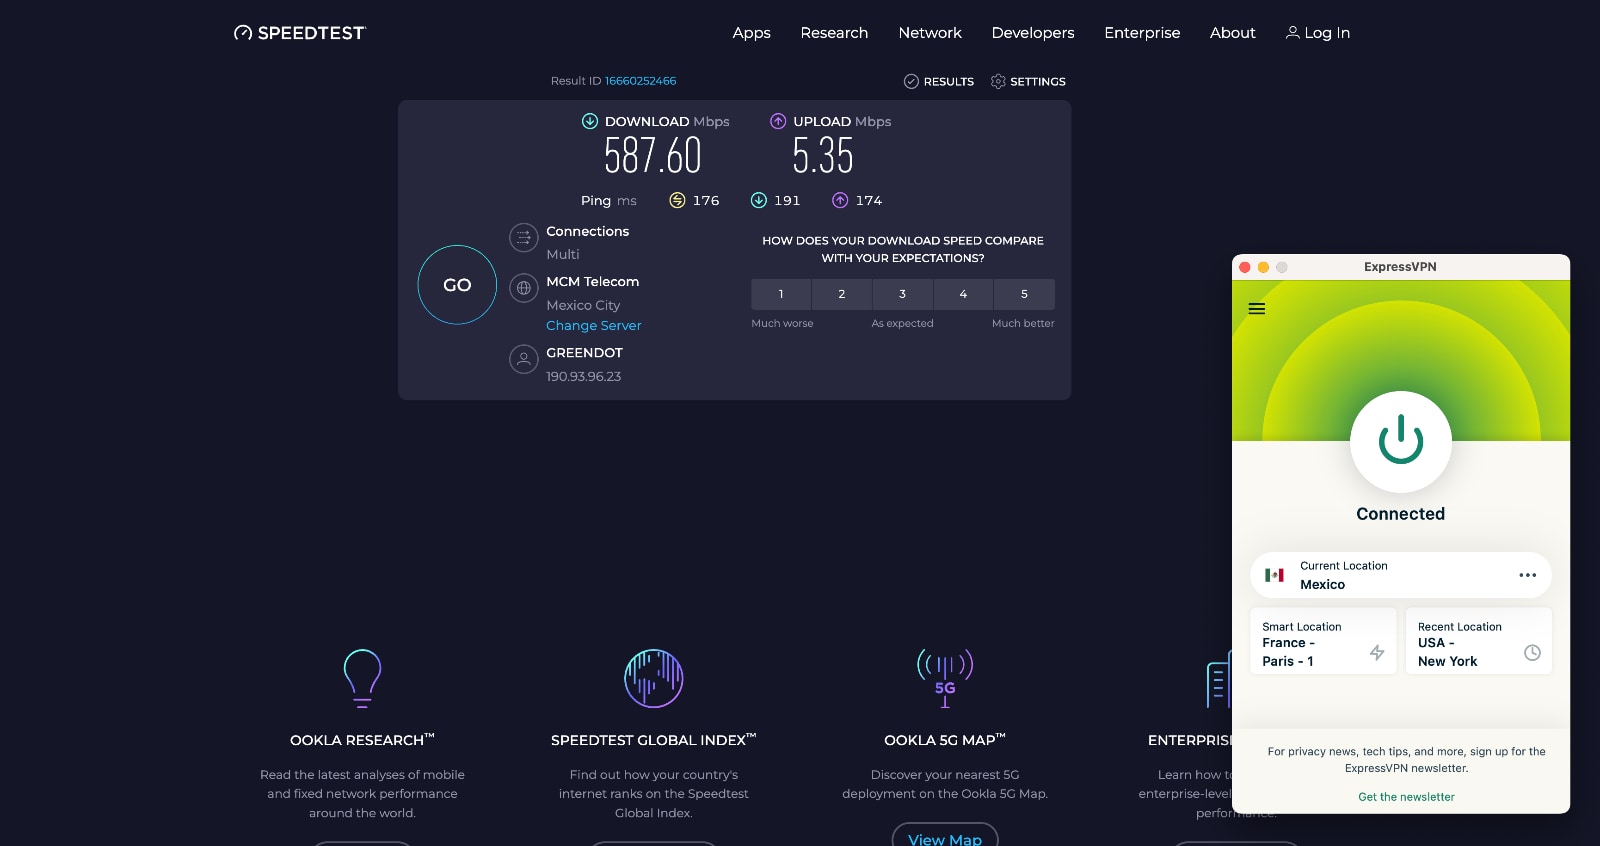Viewport: 1600px width, 846px height.
Task: Toggle ExpressVPN power connect button
Action: [1401, 441]
